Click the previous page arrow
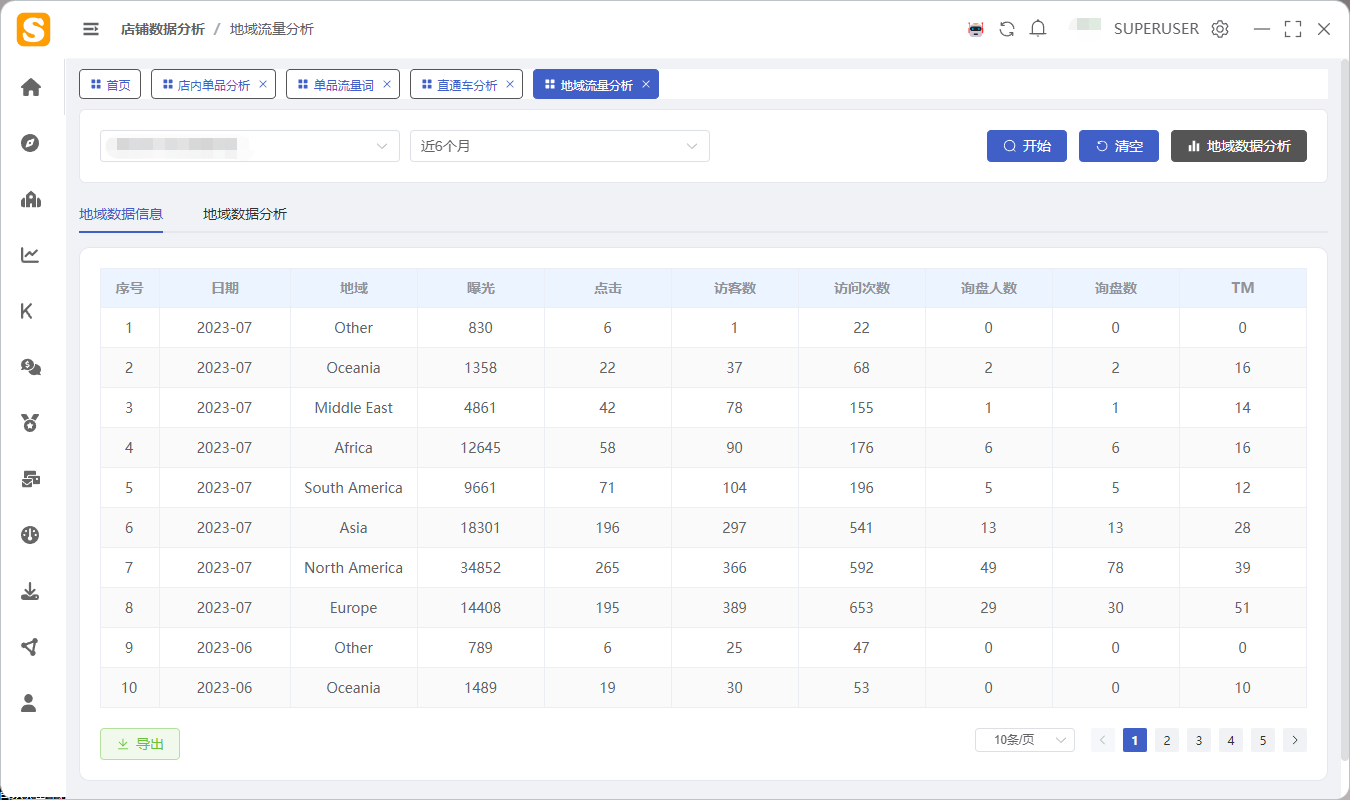Image resolution: width=1350 pixels, height=800 pixels. click(1103, 740)
